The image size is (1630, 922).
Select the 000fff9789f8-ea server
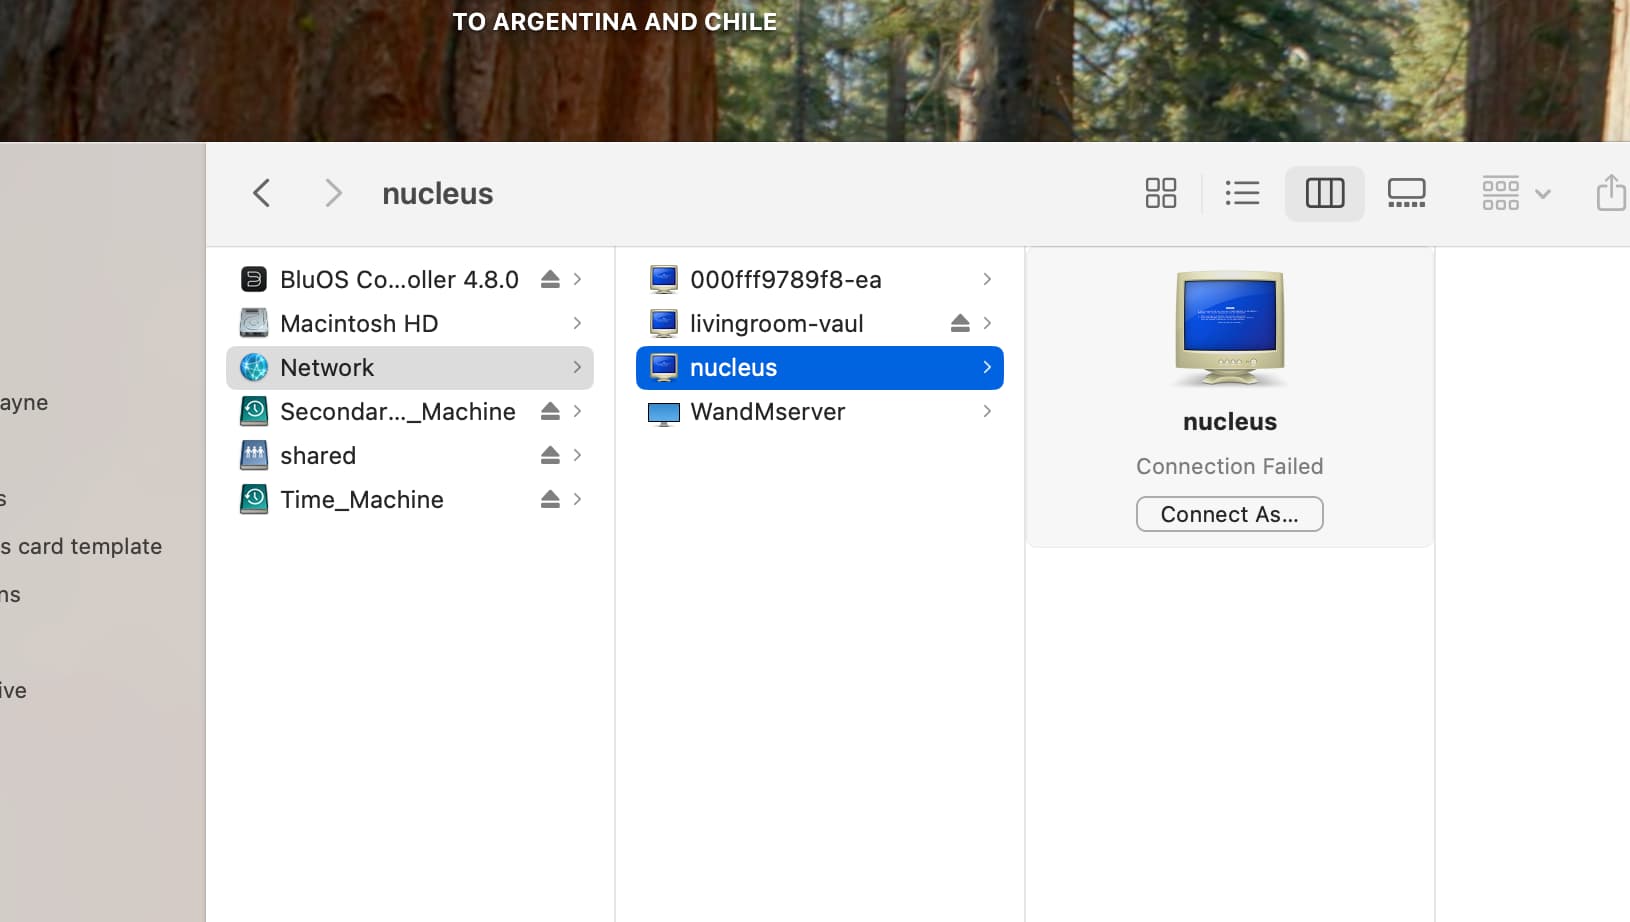tap(820, 279)
